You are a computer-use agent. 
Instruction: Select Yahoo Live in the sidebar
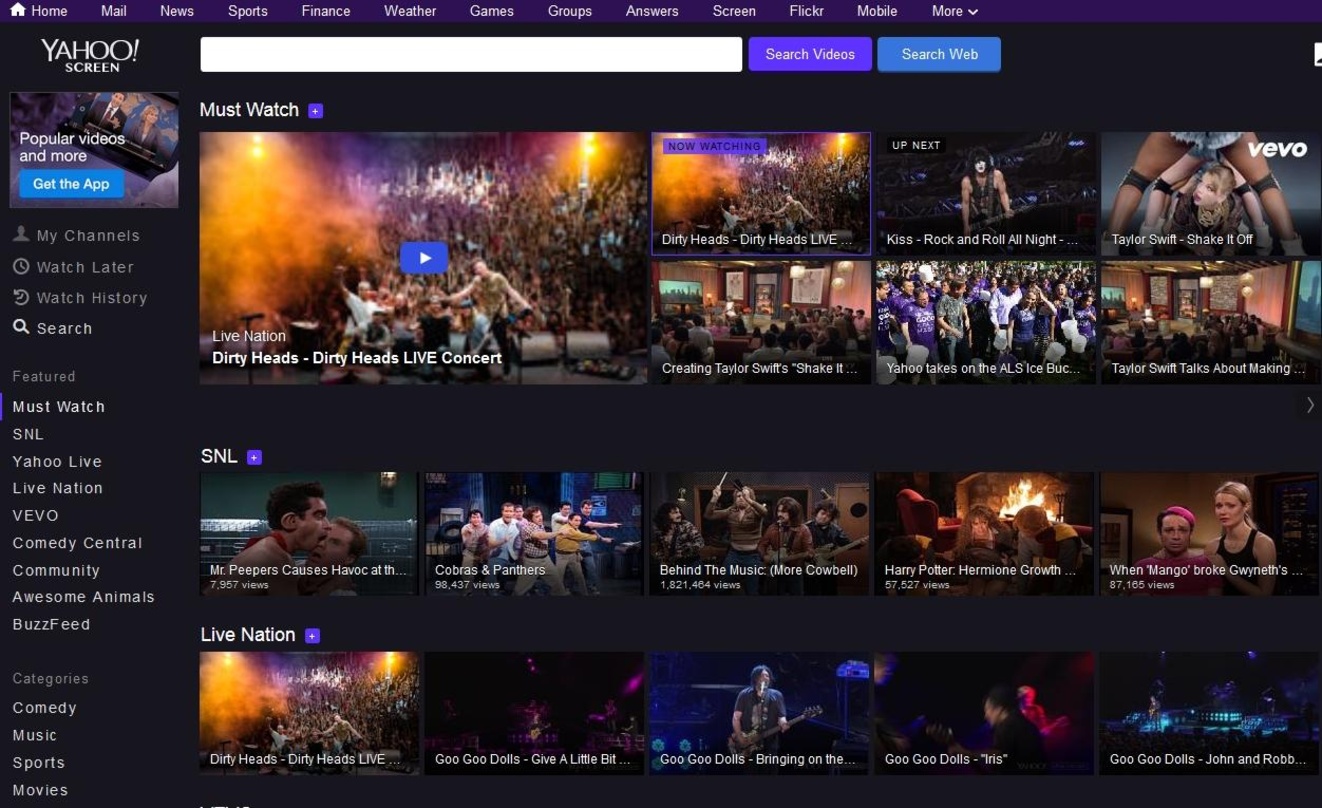[57, 462]
